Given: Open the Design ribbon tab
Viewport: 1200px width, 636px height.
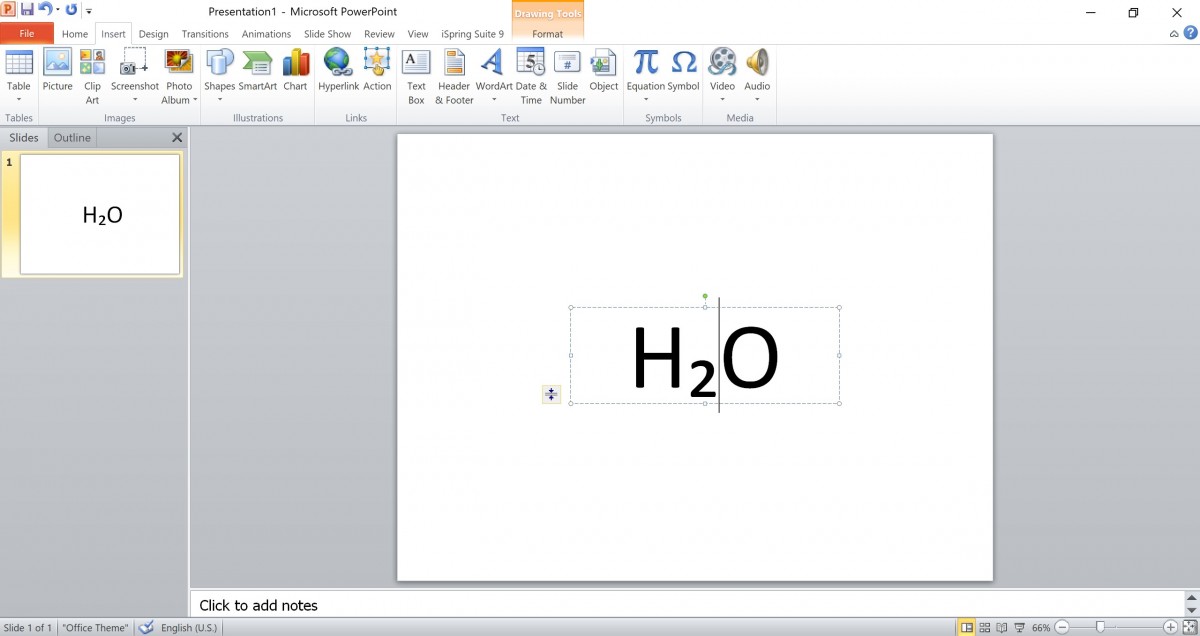Looking at the screenshot, I should click(x=153, y=34).
